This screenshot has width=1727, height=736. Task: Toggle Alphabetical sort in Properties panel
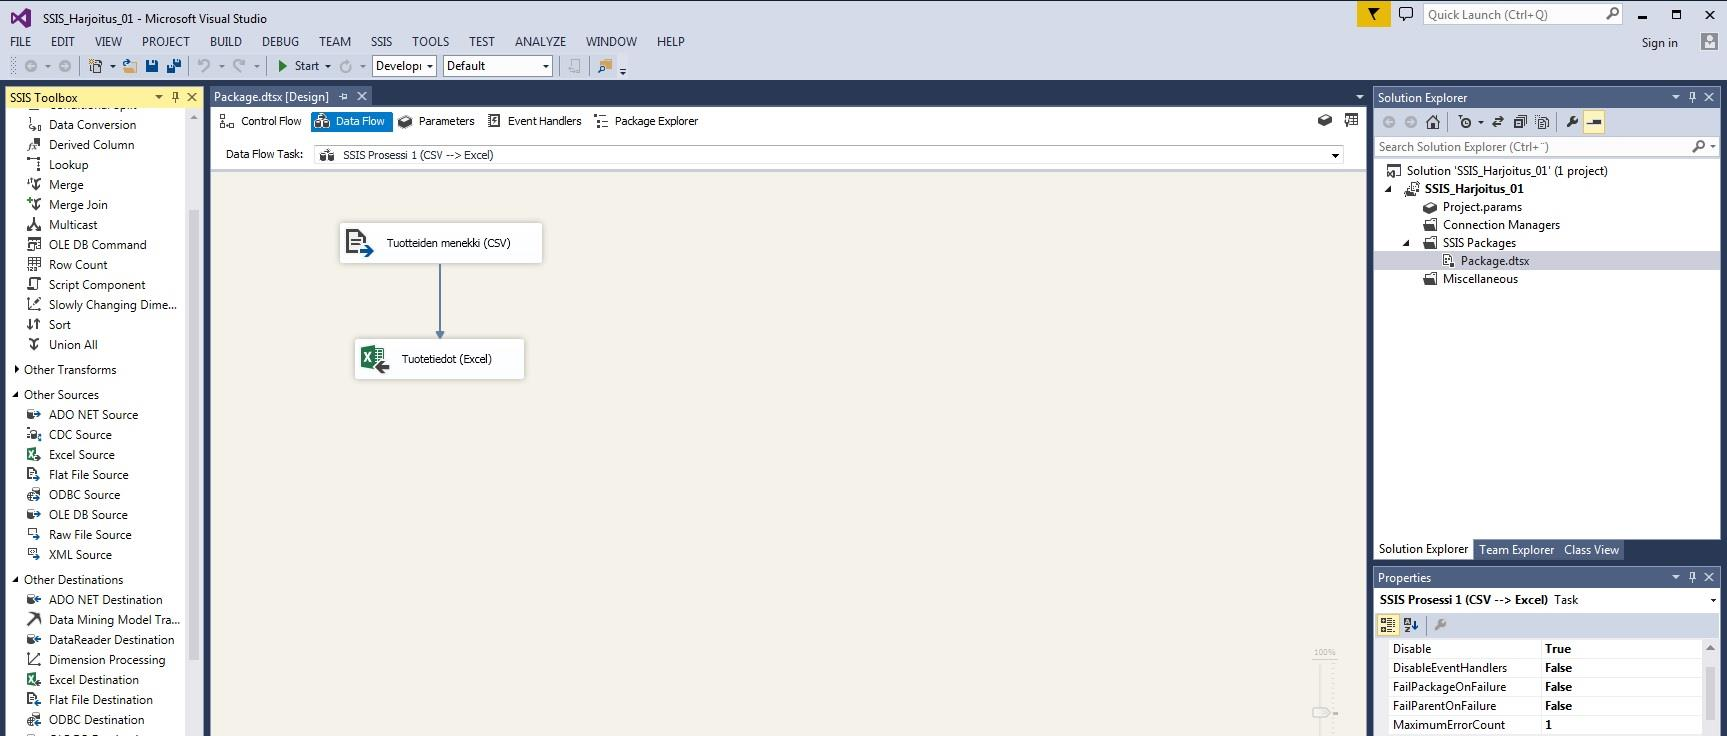click(1411, 625)
